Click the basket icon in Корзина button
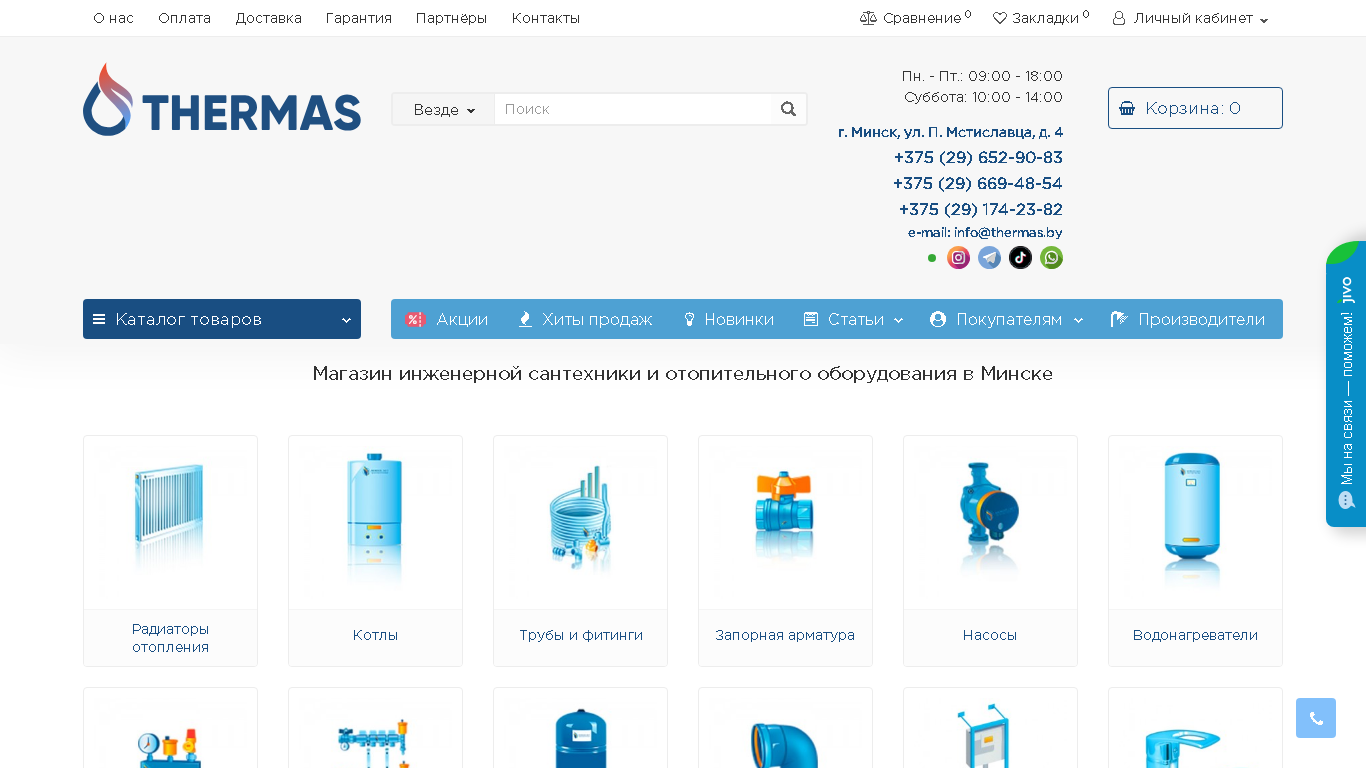The image size is (1366, 768). click(1127, 108)
